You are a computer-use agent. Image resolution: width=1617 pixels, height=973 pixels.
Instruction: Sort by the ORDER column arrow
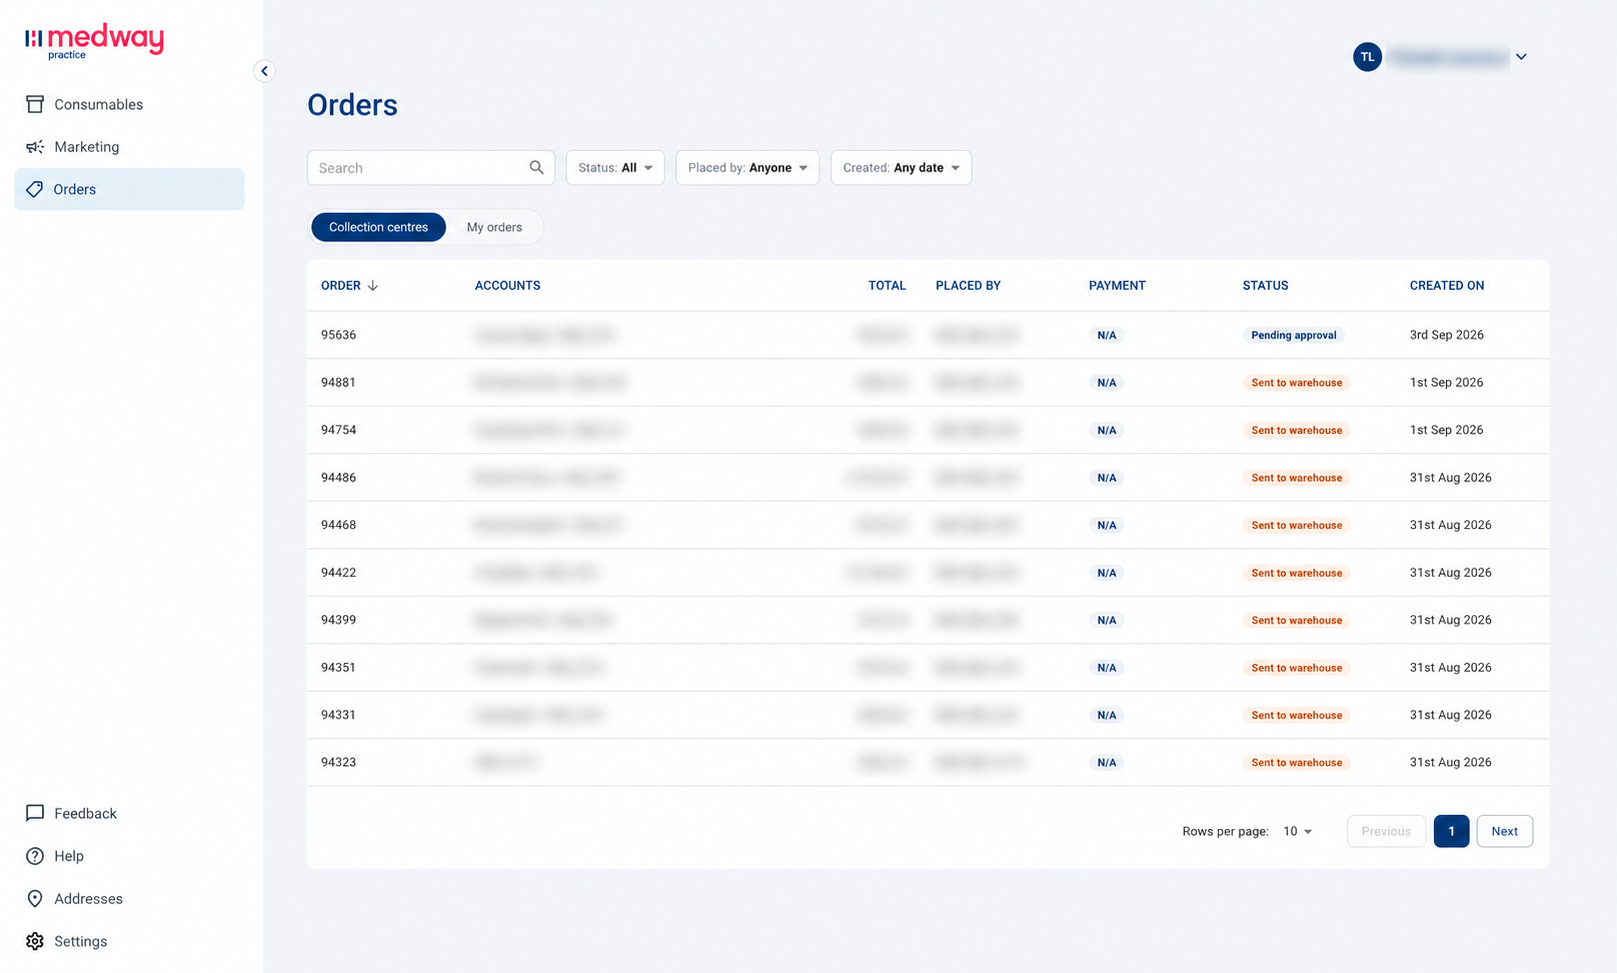point(373,286)
